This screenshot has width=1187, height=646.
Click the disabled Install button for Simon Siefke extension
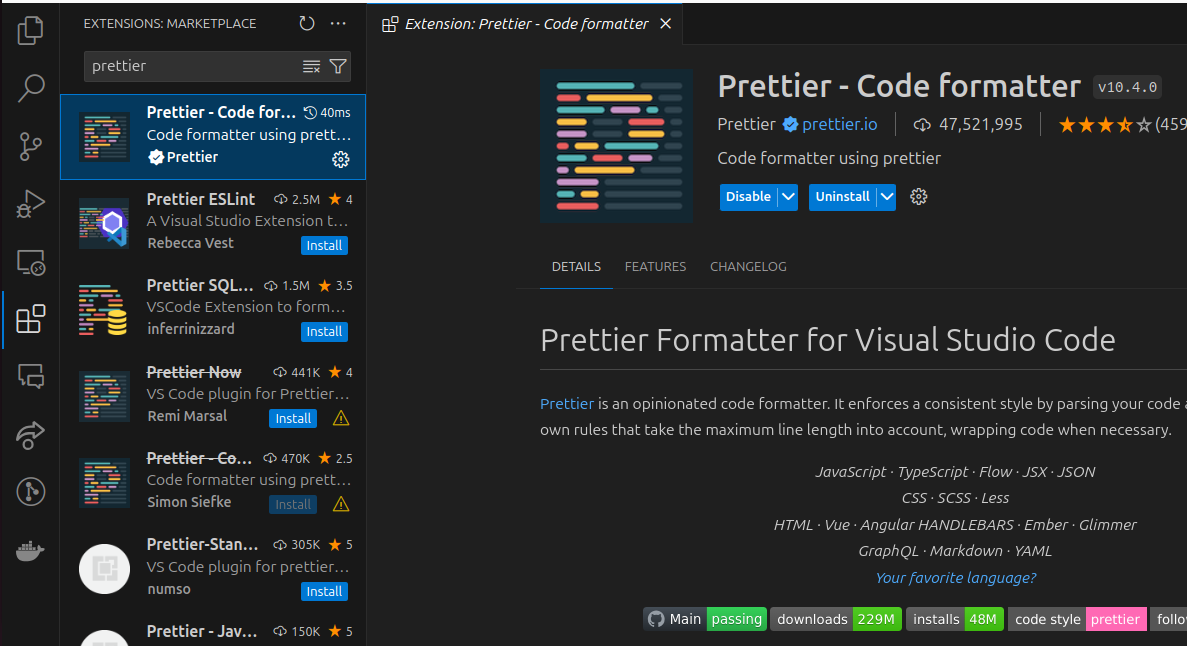point(293,504)
